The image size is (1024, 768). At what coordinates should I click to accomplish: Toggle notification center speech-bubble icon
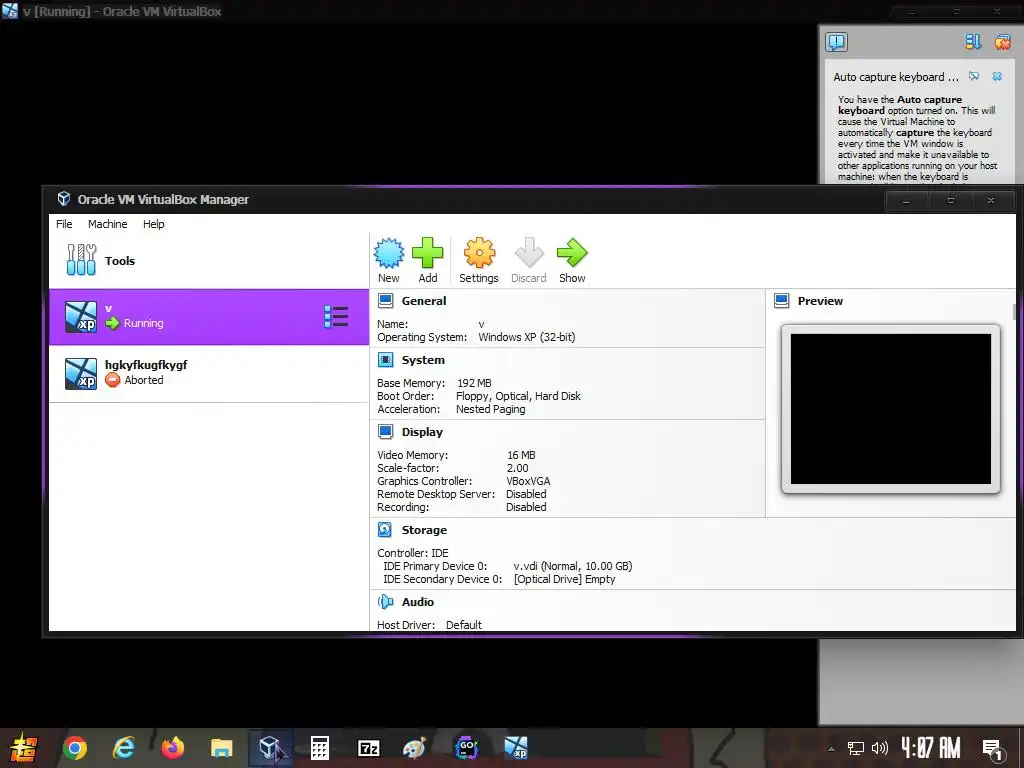(837, 42)
